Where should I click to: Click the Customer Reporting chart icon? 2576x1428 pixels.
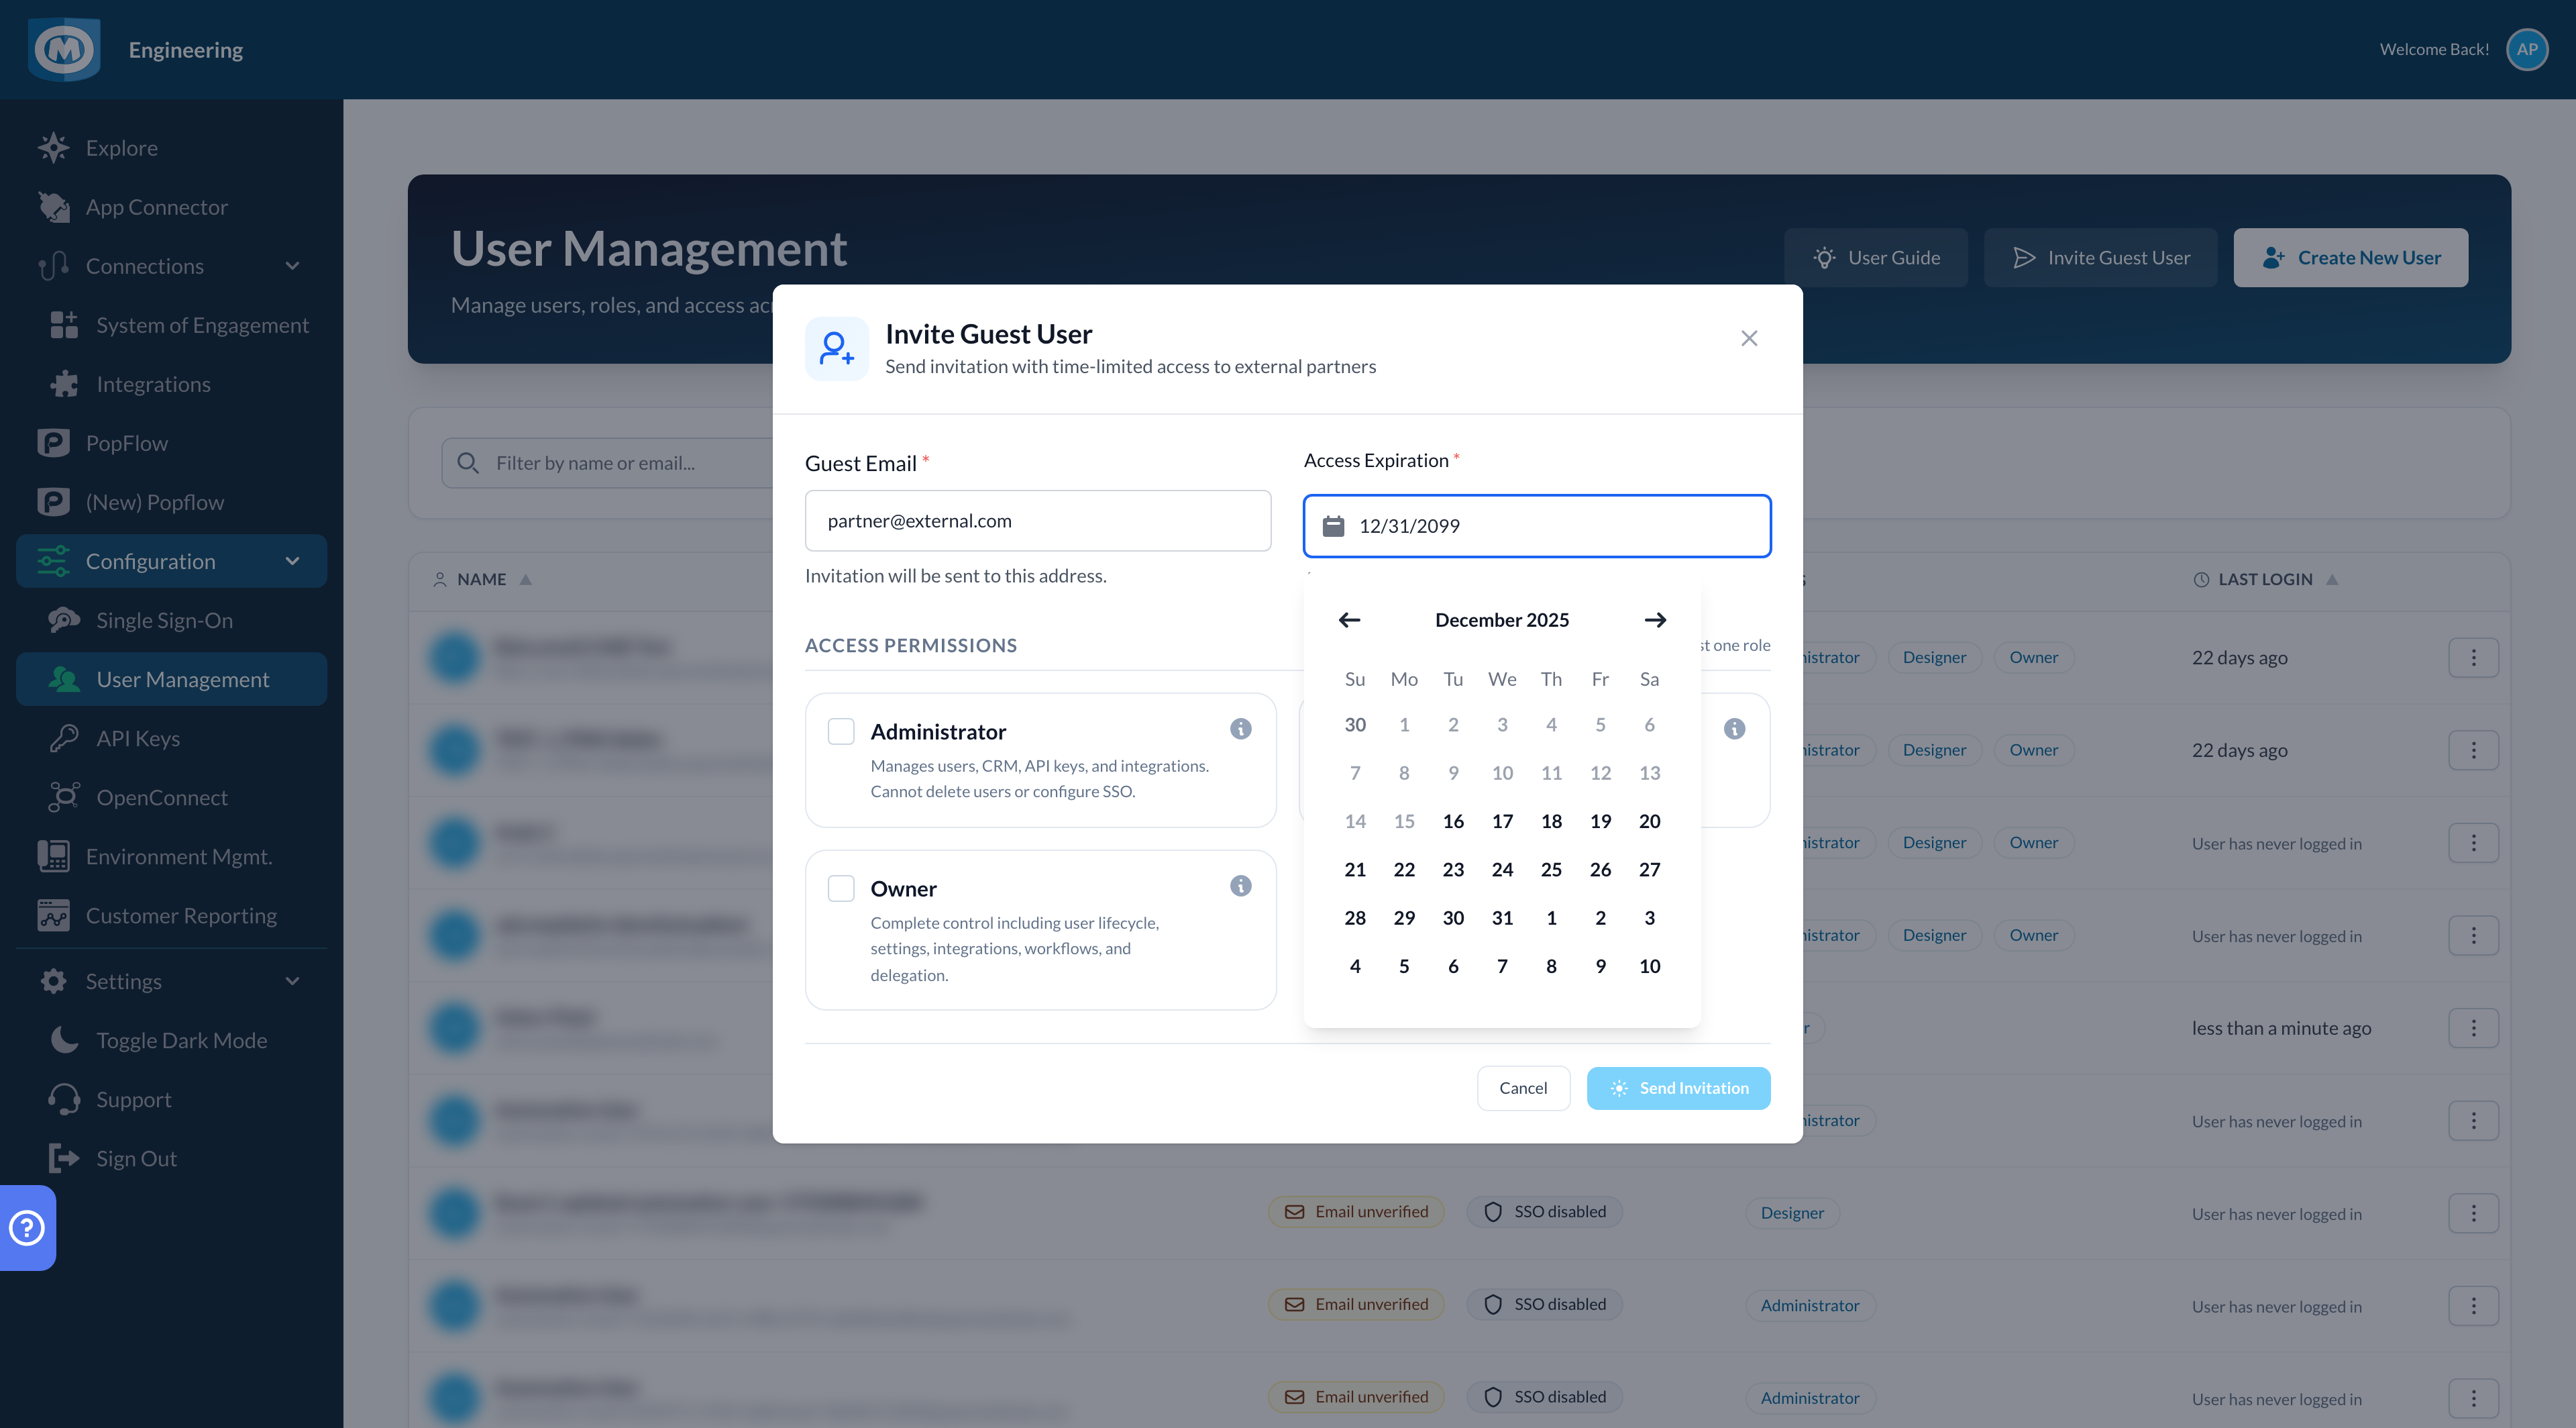click(x=54, y=915)
